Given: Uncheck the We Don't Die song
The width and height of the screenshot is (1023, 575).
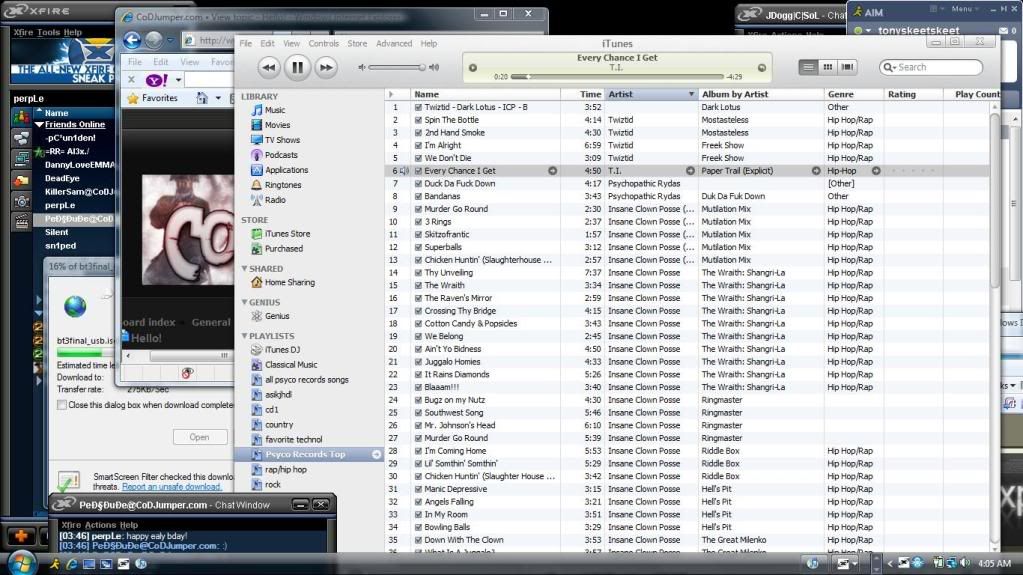Looking at the screenshot, I should tap(418, 159).
